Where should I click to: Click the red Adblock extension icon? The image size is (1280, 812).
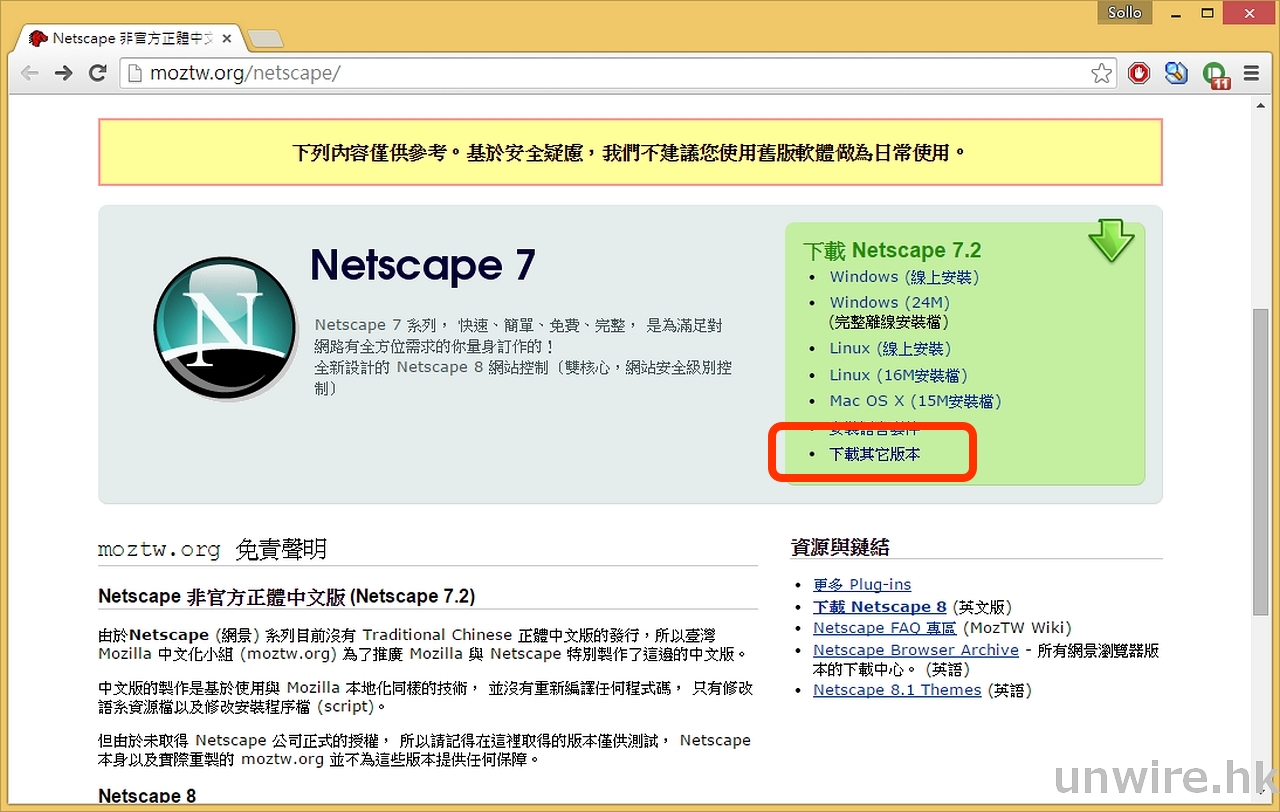click(1139, 73)
